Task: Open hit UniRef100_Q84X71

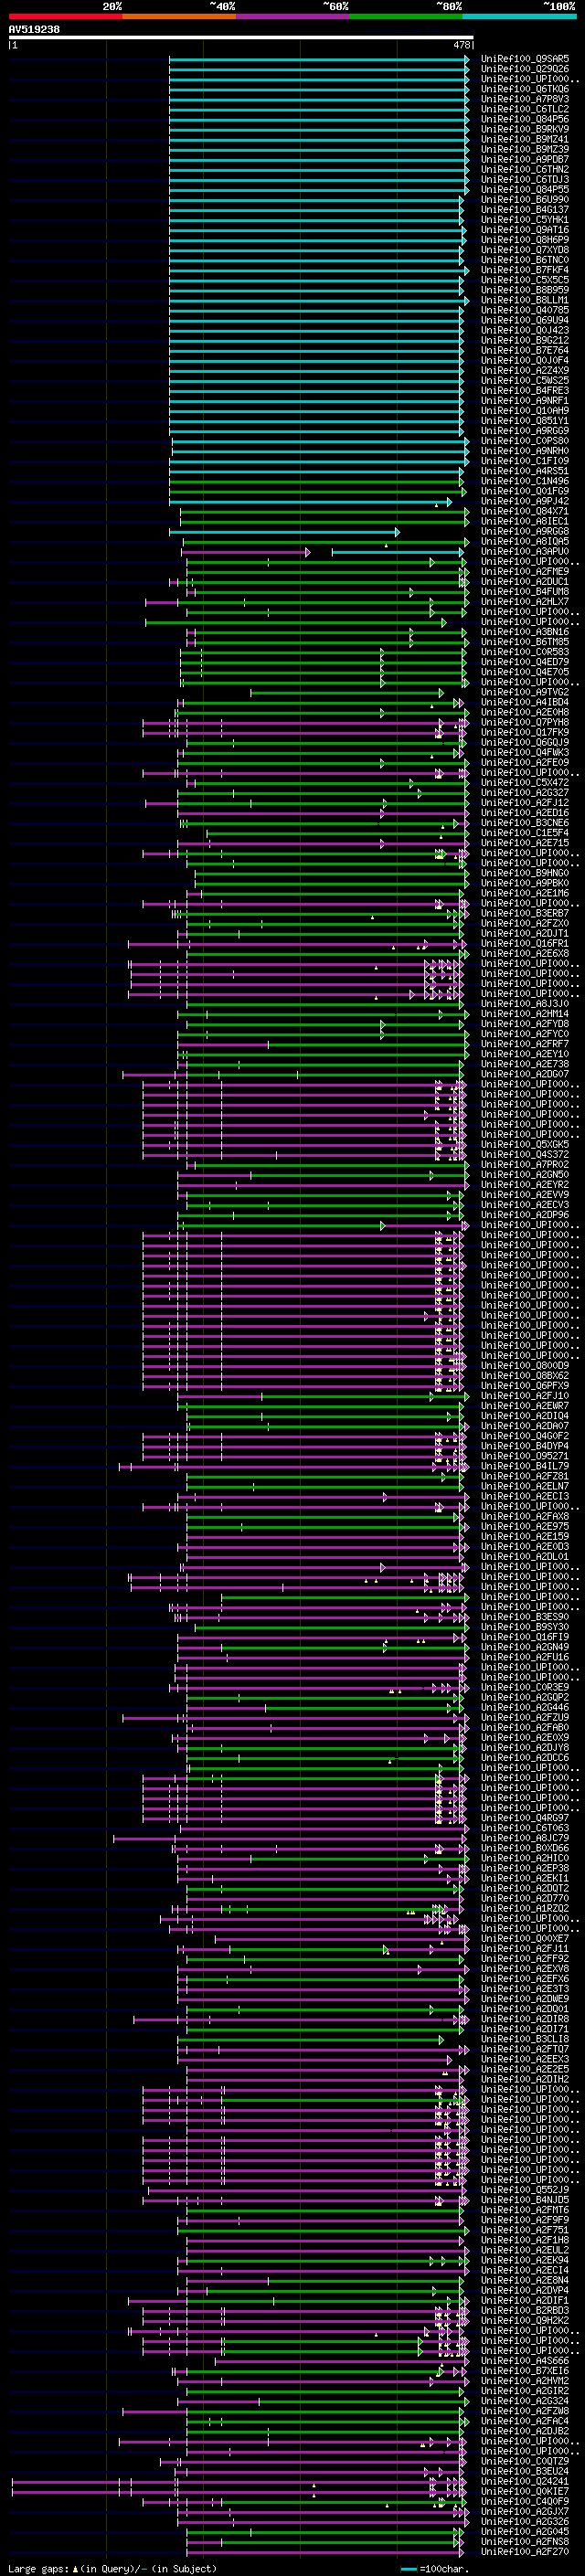Action: pyautogui.click(x=525, y=512)
